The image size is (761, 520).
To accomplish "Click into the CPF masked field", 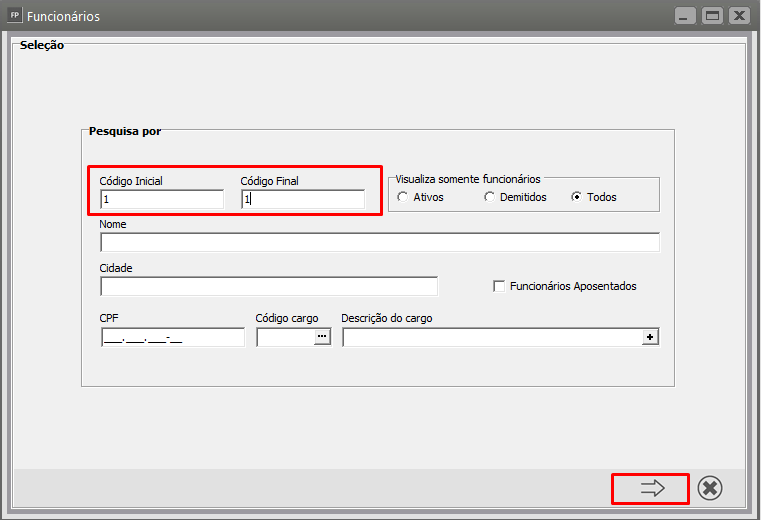I will (173, 337).
